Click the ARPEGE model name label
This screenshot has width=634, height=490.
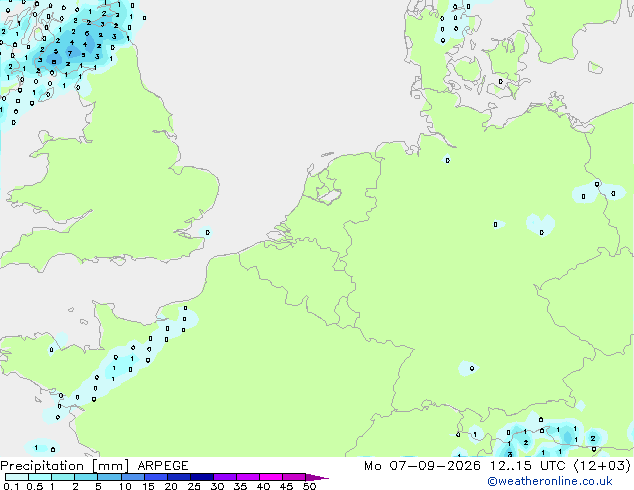[163, 466]
